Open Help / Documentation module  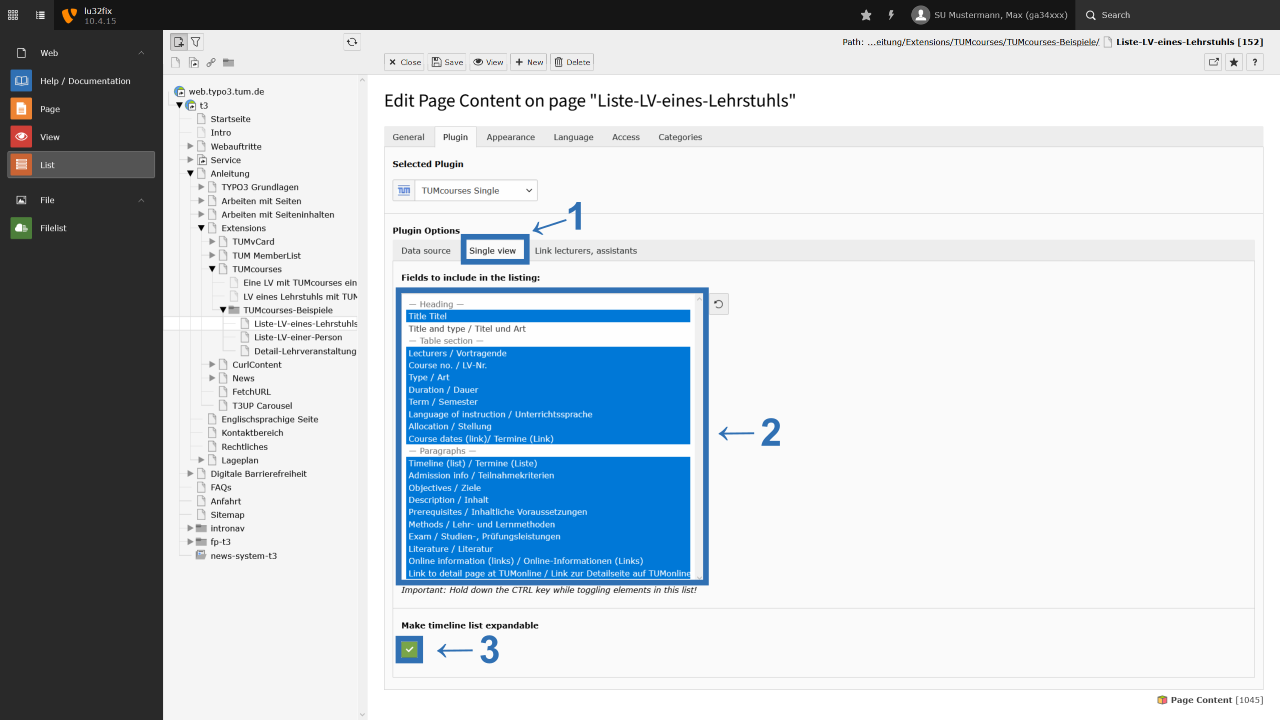[80, 81]
